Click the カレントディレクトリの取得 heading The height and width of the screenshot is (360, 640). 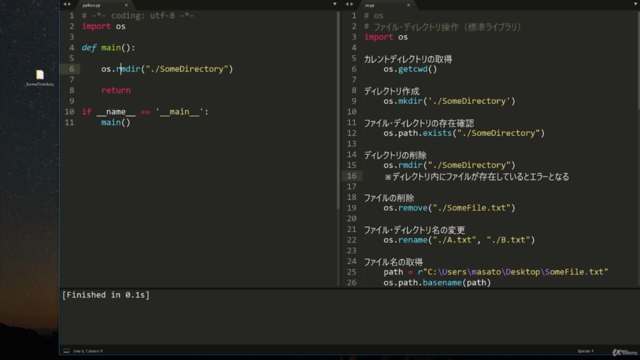tap(408, 59)
